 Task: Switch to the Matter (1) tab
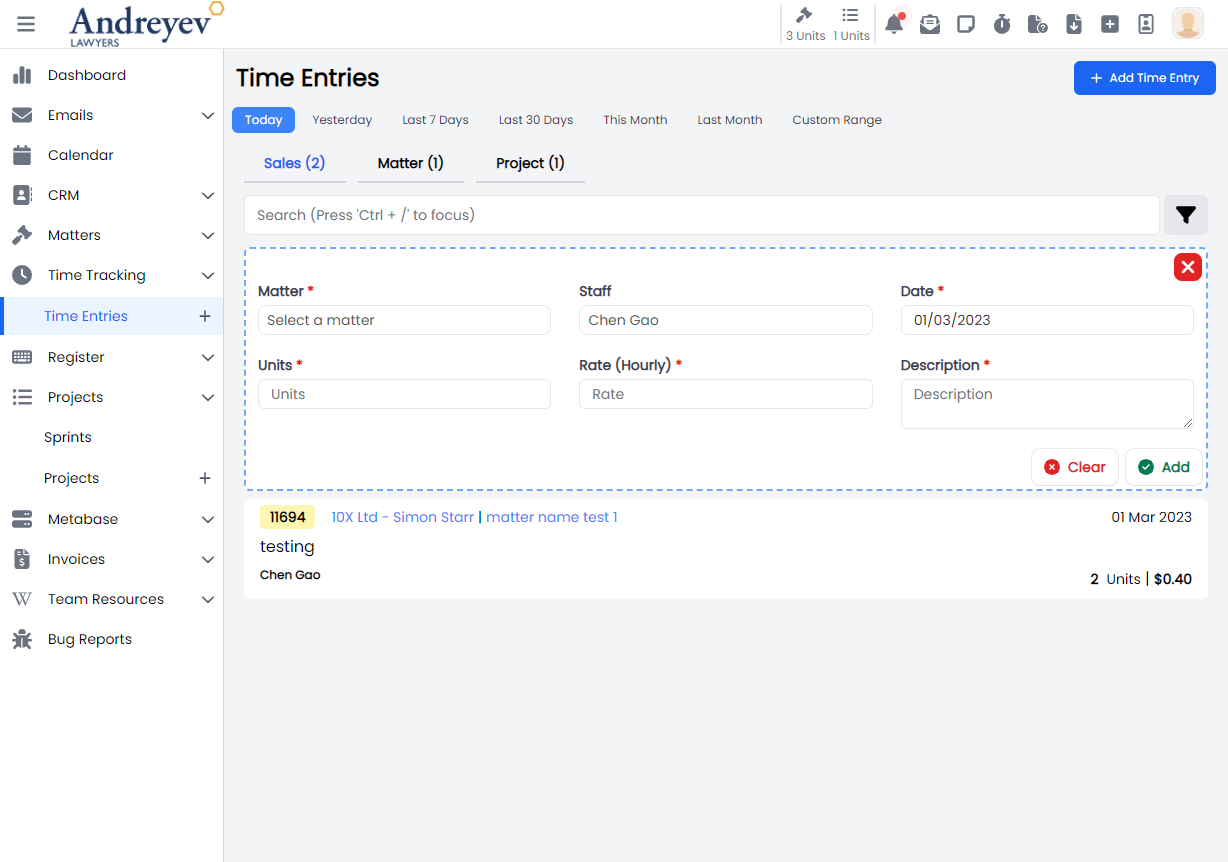click(410, 163)
